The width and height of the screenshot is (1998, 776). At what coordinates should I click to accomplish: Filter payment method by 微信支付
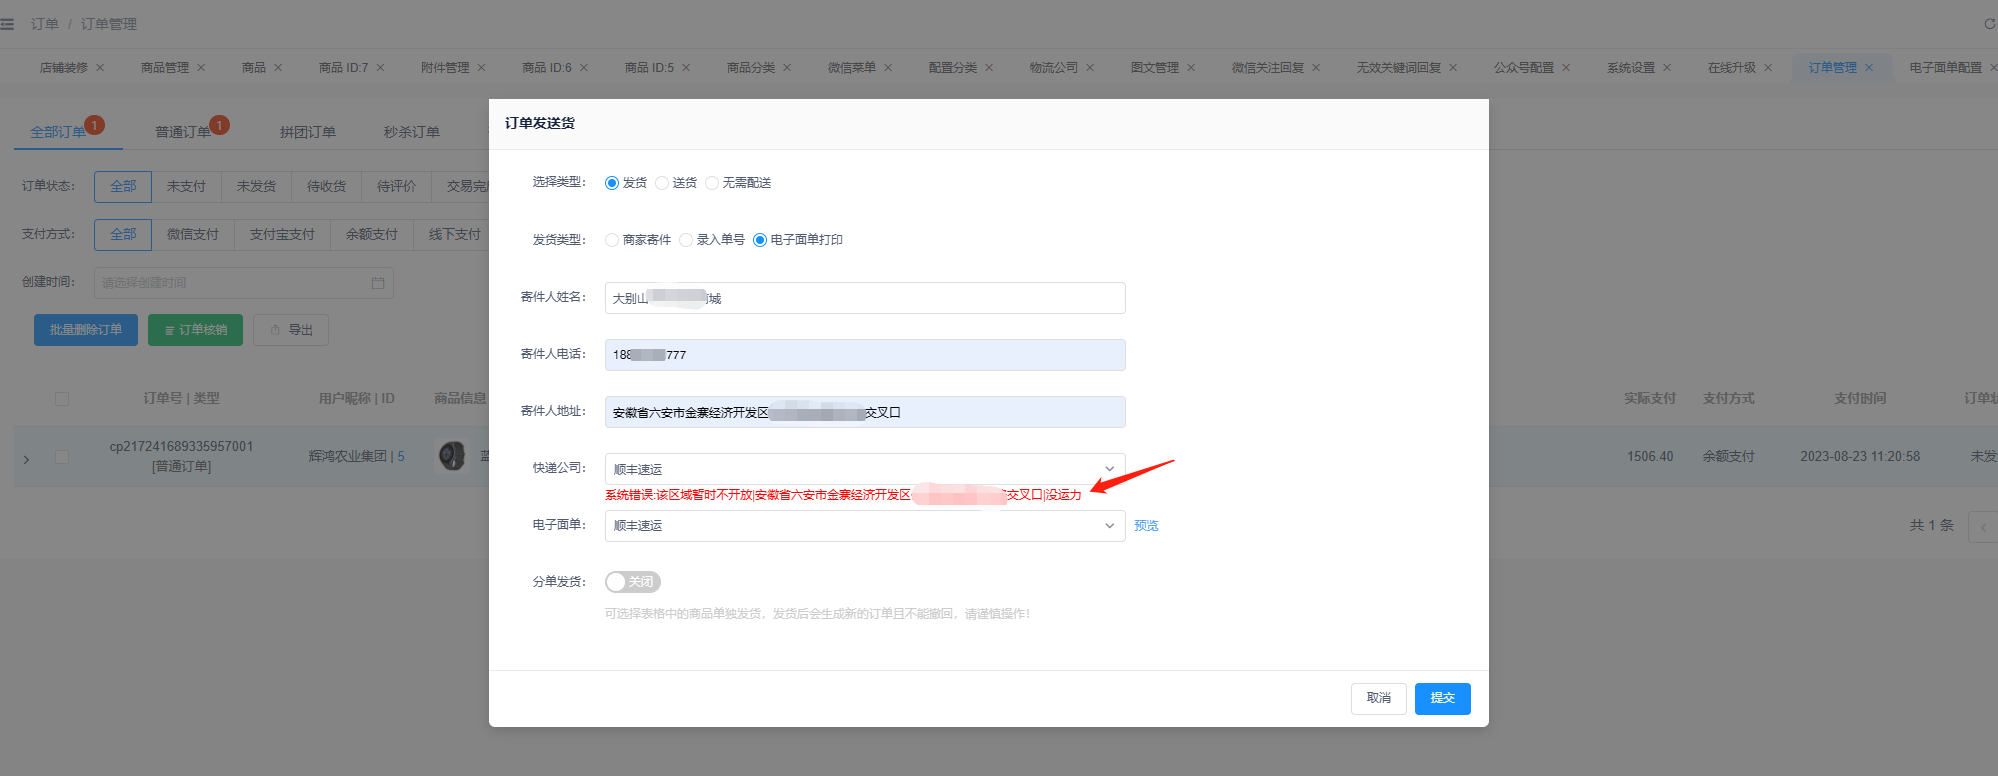(x=193, y=235)
